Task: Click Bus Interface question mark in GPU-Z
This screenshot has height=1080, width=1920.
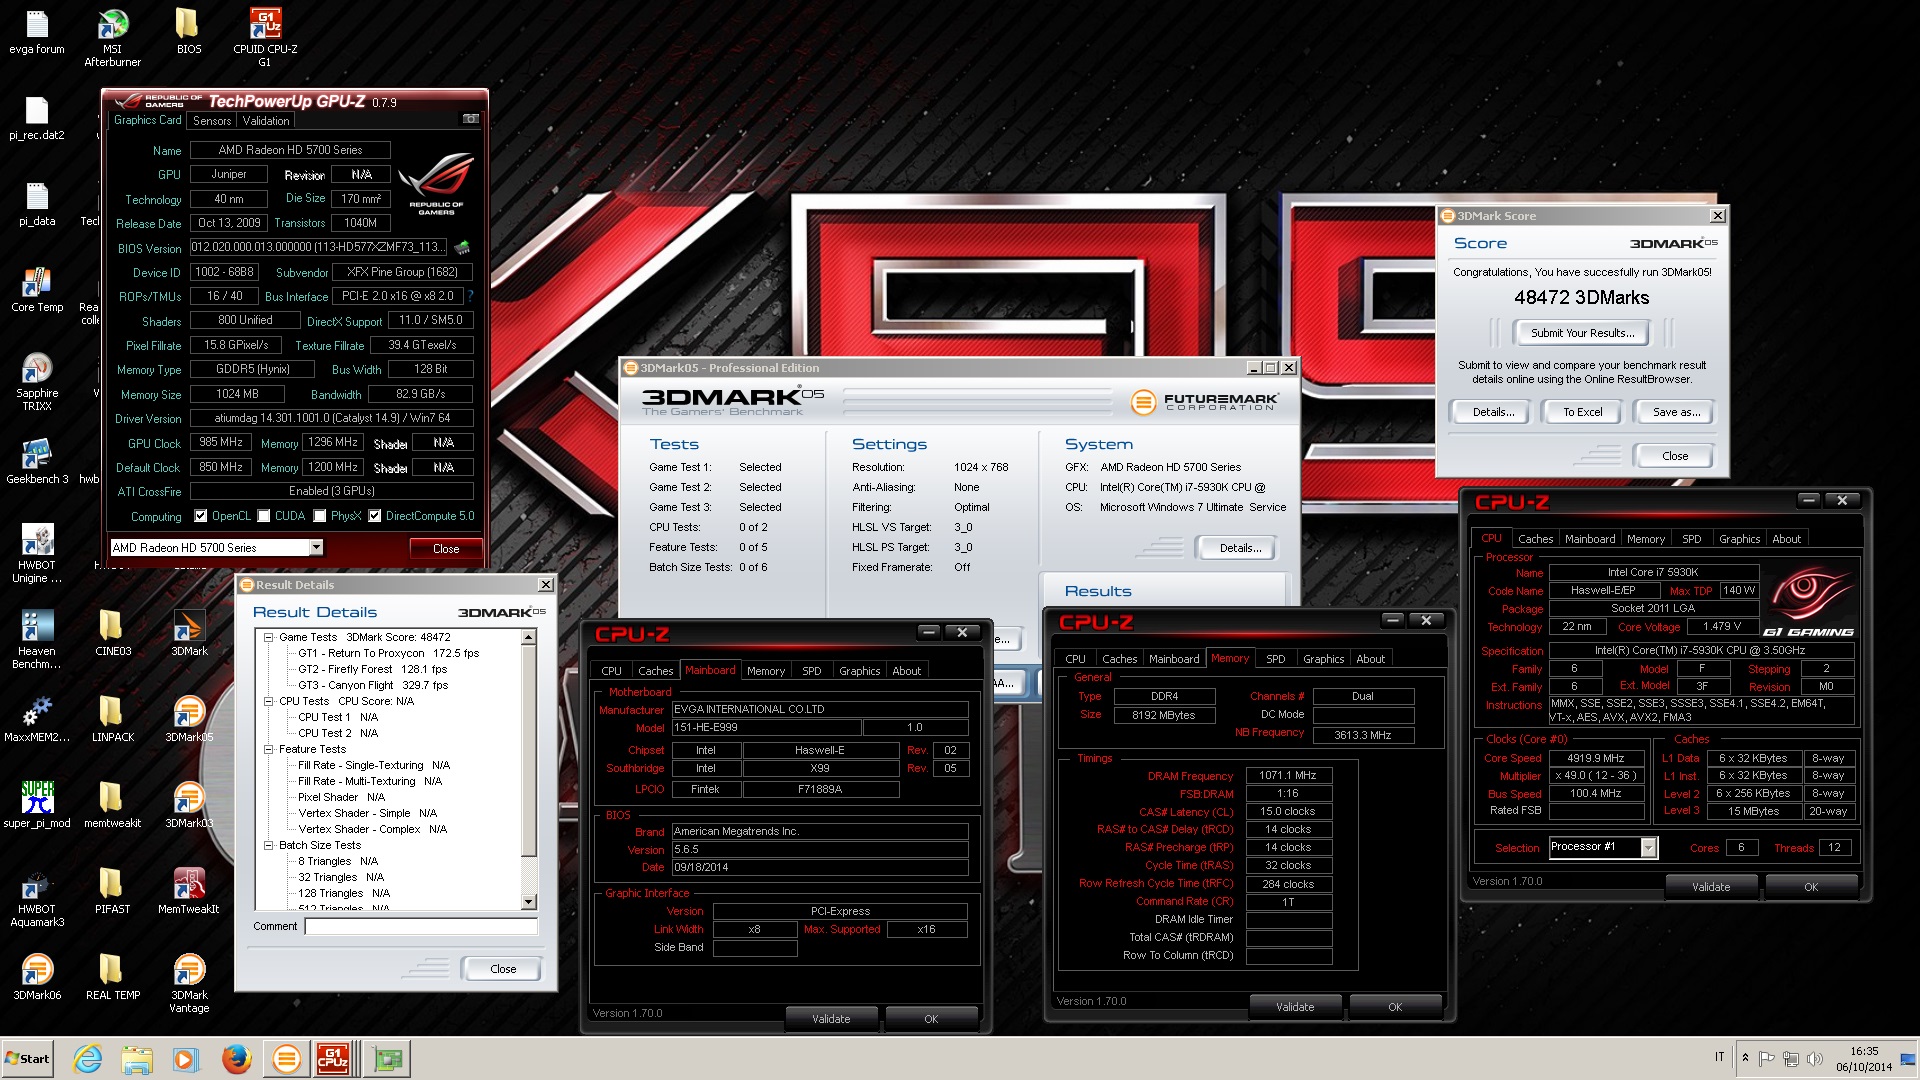Action: (470, 296)
